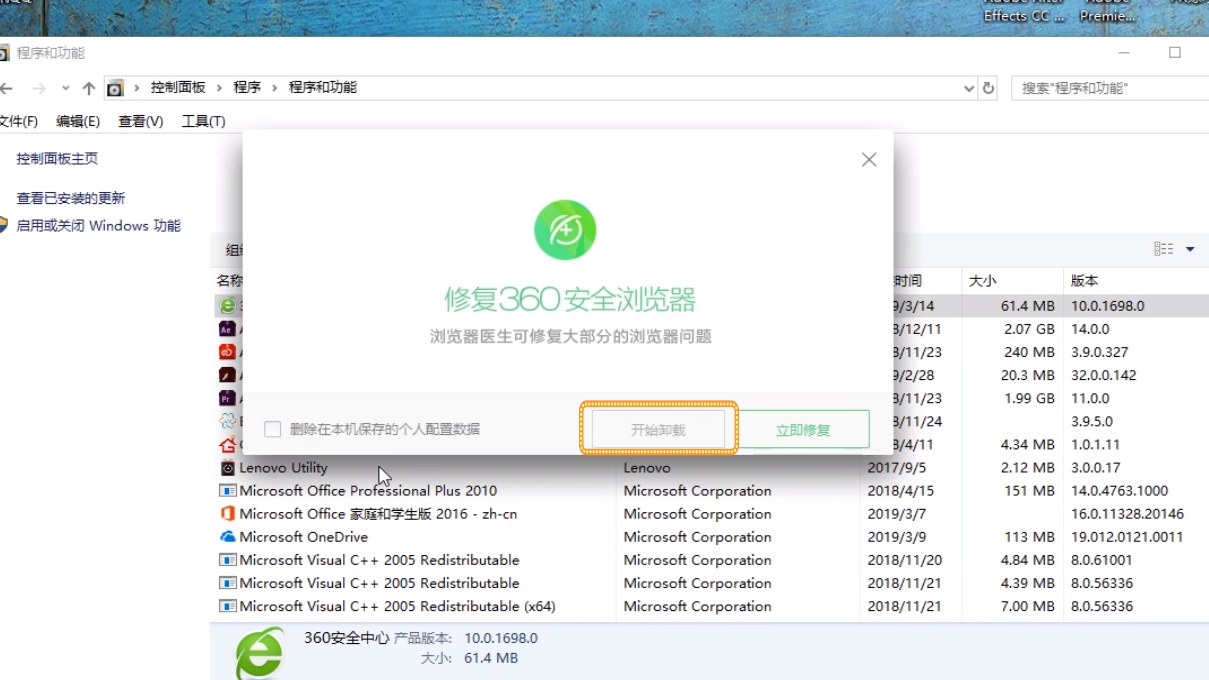Viewport: 1209px width, 680px height.
Task: Expand the chevron after 控制面板 breadcrumb
Action: pyautogui.click(x=219, y=88)
